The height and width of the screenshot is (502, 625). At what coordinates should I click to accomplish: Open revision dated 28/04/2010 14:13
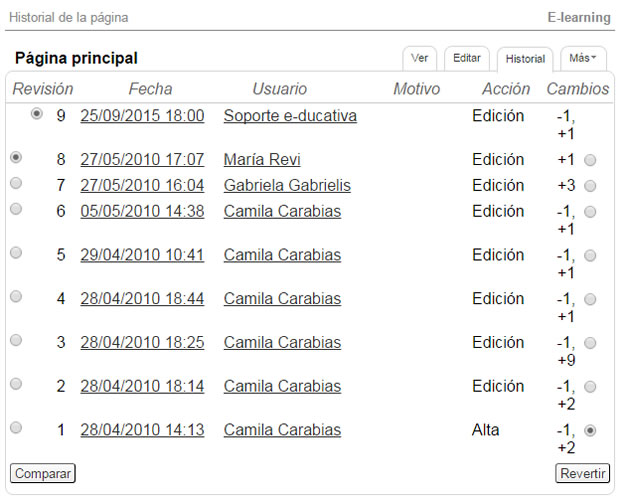tap(142, 430)
